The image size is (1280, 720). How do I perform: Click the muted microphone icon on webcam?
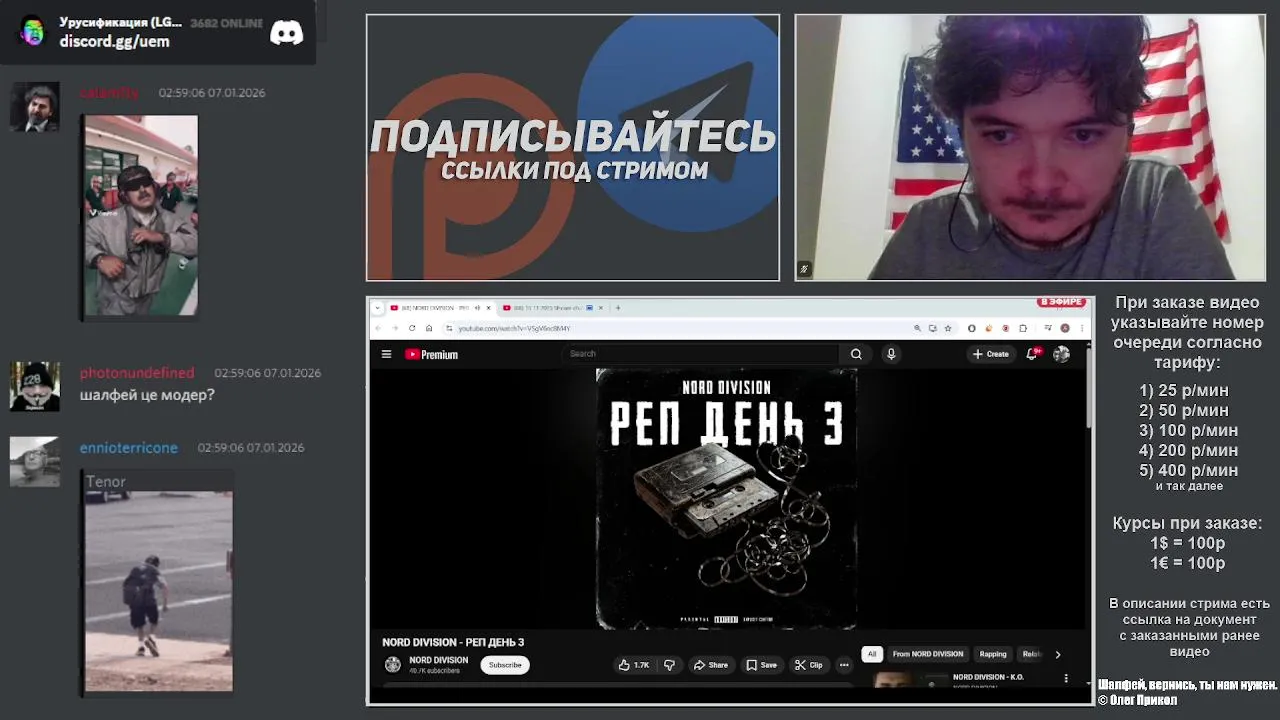tap(804, 269)
